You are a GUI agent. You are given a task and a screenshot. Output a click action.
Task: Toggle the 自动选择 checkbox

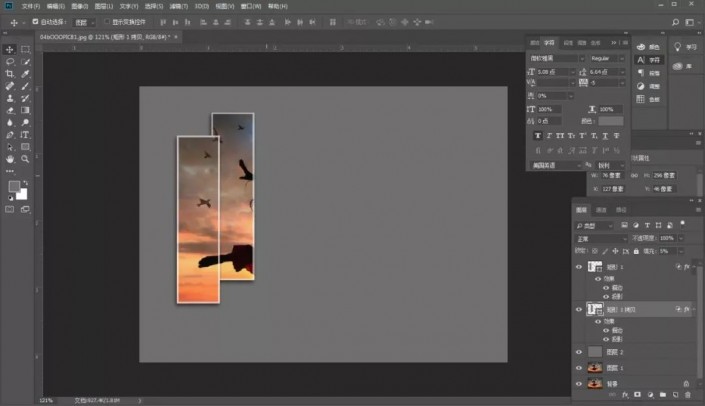(x=36, y=21)
